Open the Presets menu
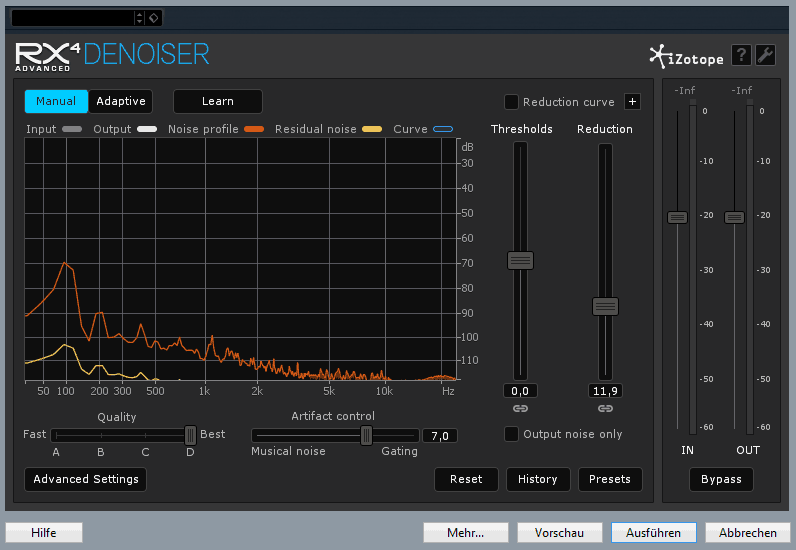The height and width of the screenshot is (550, 796). (609, 479)
